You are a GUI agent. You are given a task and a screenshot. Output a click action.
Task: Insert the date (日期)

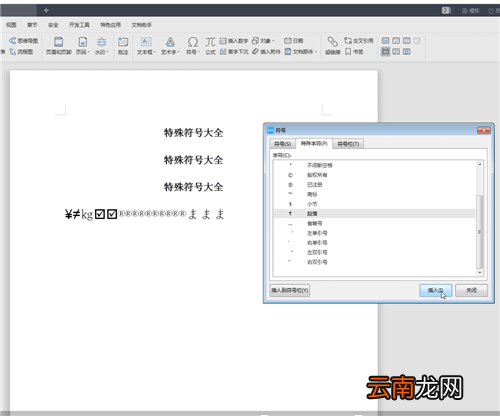[x=294, y=41]
